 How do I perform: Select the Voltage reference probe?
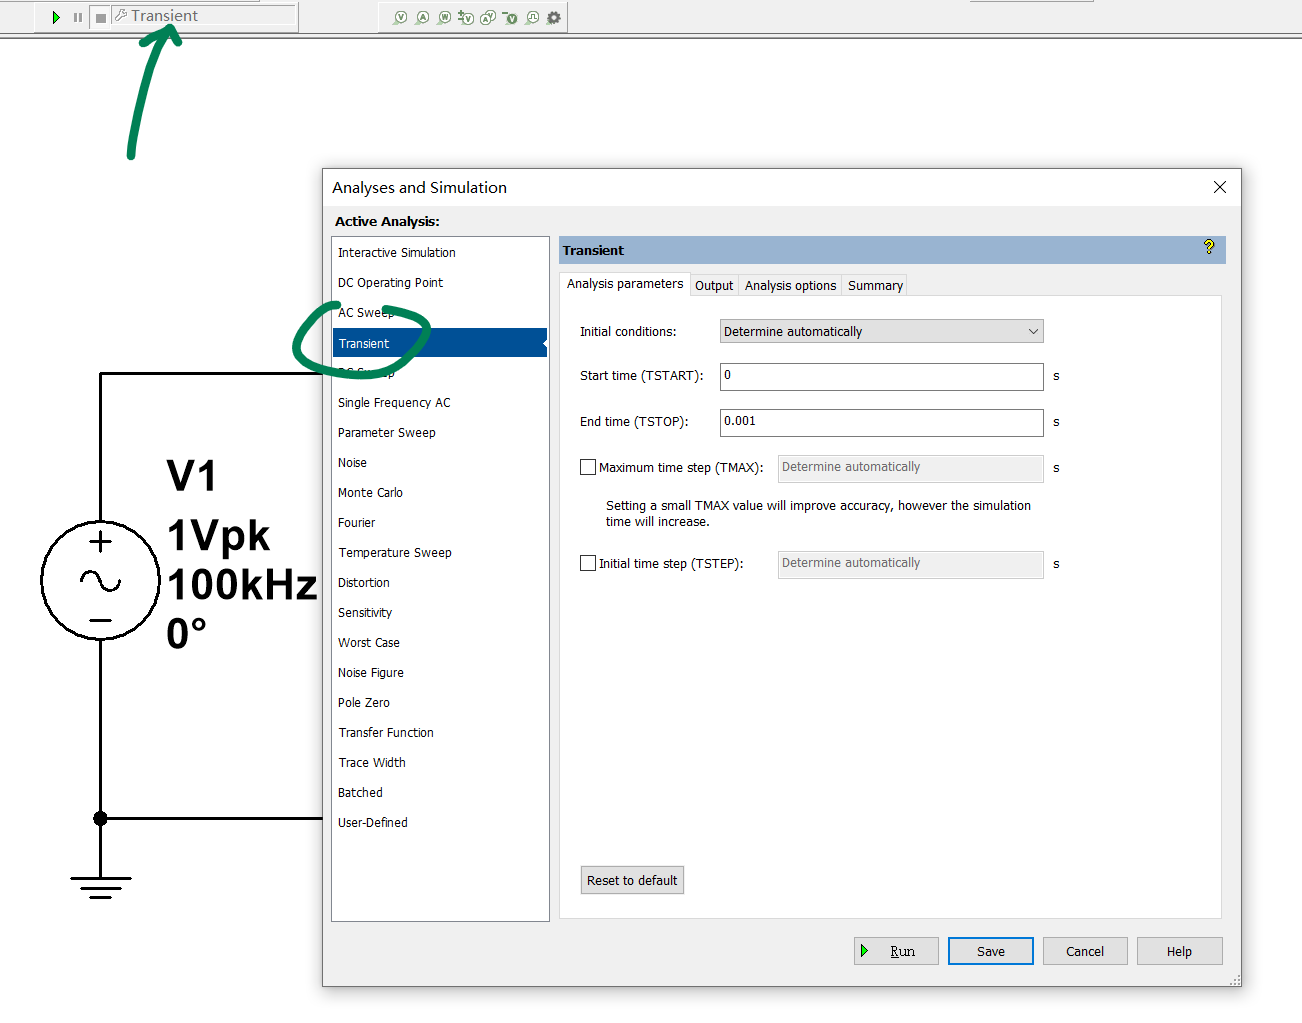click(x=510, y=17)
